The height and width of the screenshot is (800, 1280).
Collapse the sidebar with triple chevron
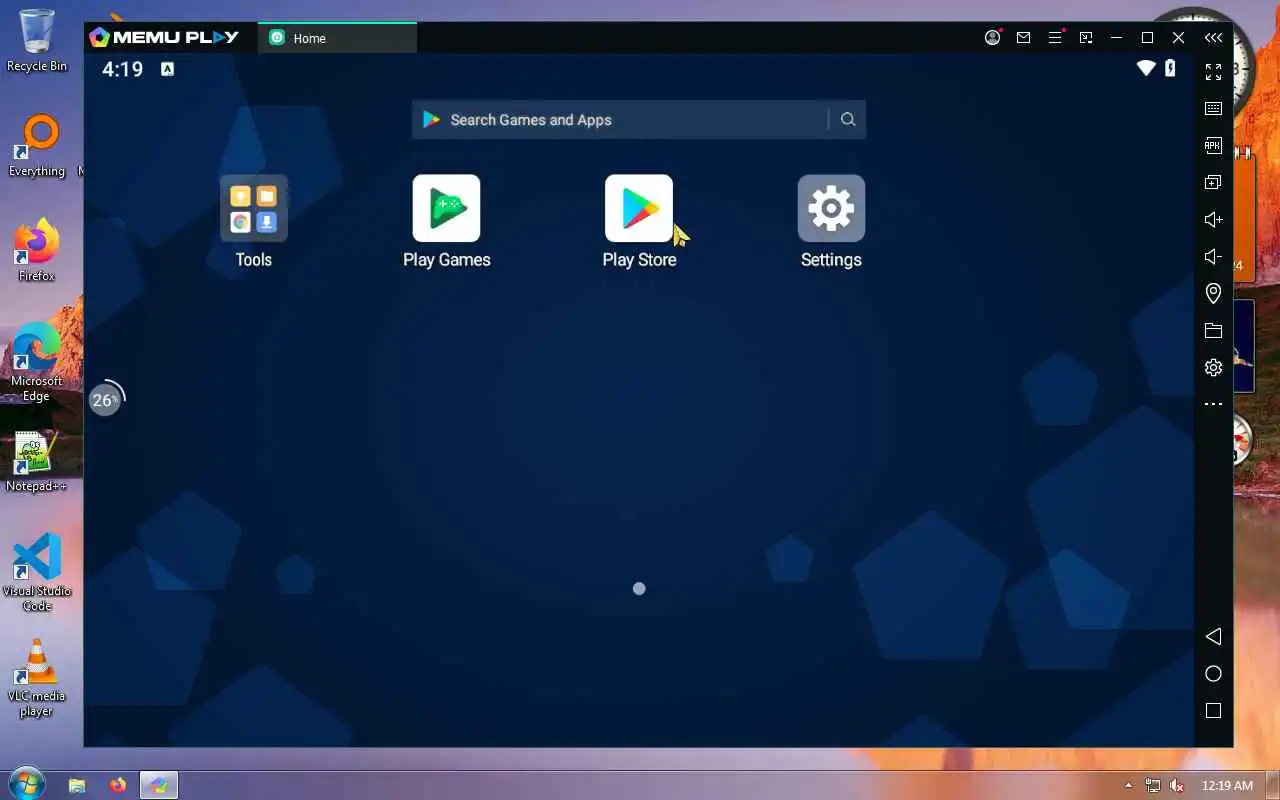tap(1213, 38)
